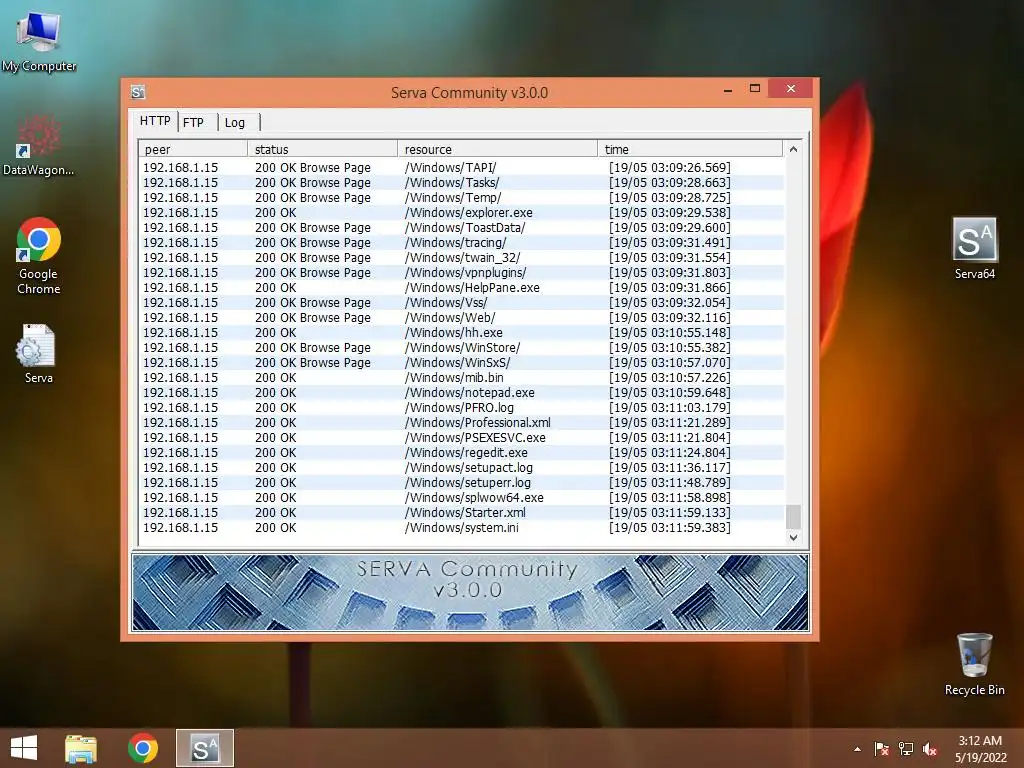Screen dimensions: 1024x768
Task: Click the scrollbar down arrow
Action: (793, 537)
